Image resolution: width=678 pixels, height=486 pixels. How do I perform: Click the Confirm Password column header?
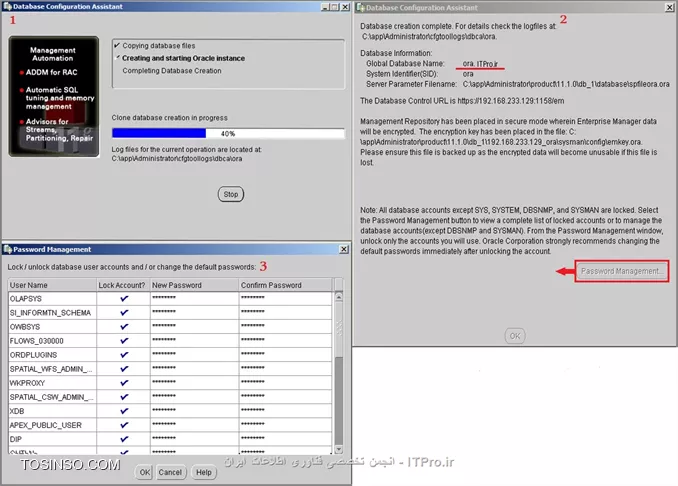click(x=285, y=285)
